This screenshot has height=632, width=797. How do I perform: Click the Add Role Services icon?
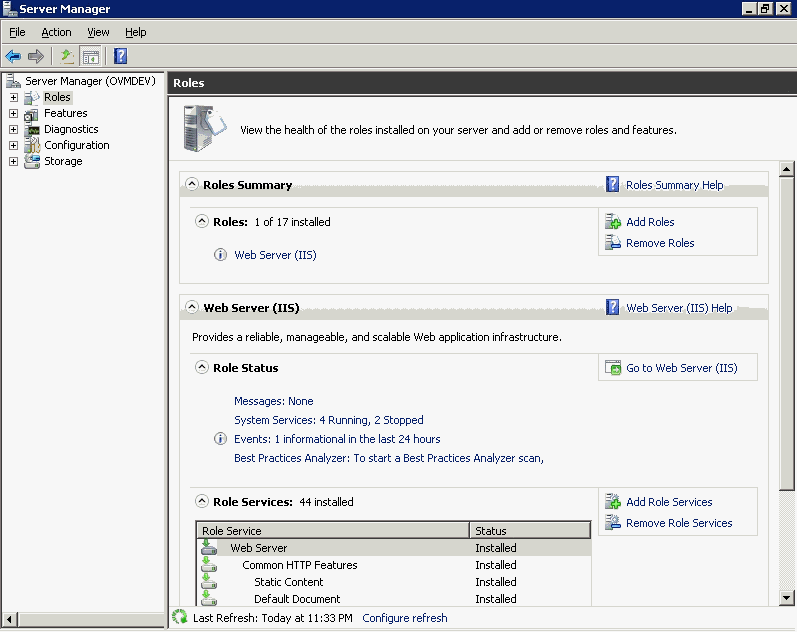(x=613, y=502)
